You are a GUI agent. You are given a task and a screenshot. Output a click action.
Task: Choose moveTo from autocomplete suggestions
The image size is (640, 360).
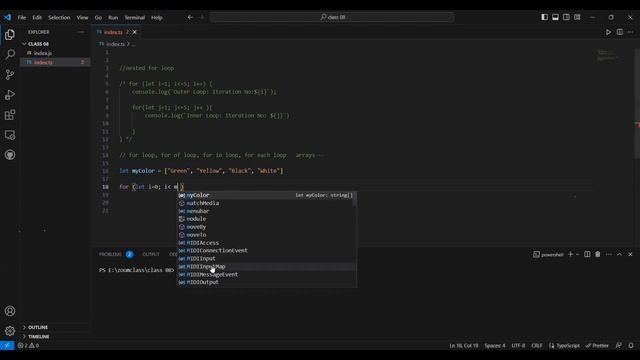point(267,235)
